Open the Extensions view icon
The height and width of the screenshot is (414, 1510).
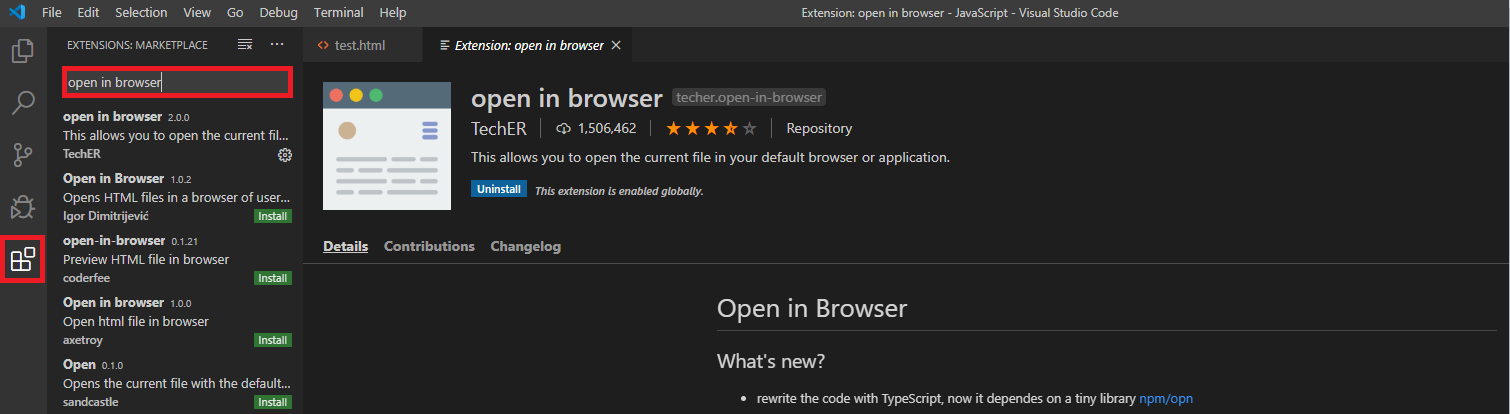tap(23, 260)
